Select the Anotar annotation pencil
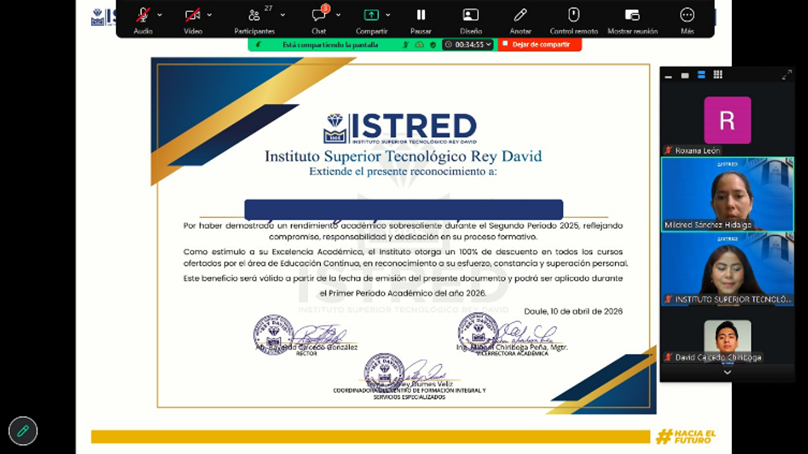The width and height of the screenshot is (808, 454). pyautogui.click(x=520, y=16)
